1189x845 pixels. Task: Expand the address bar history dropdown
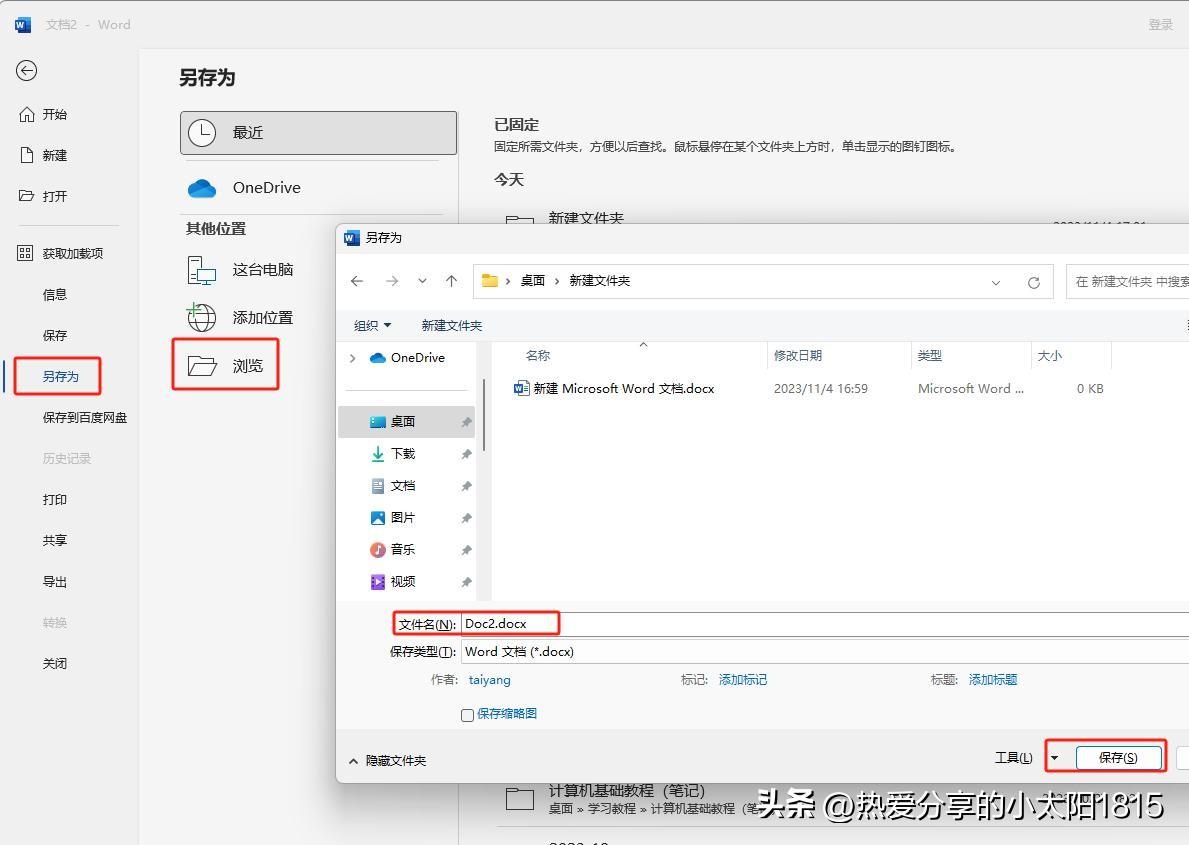[996, 283]
